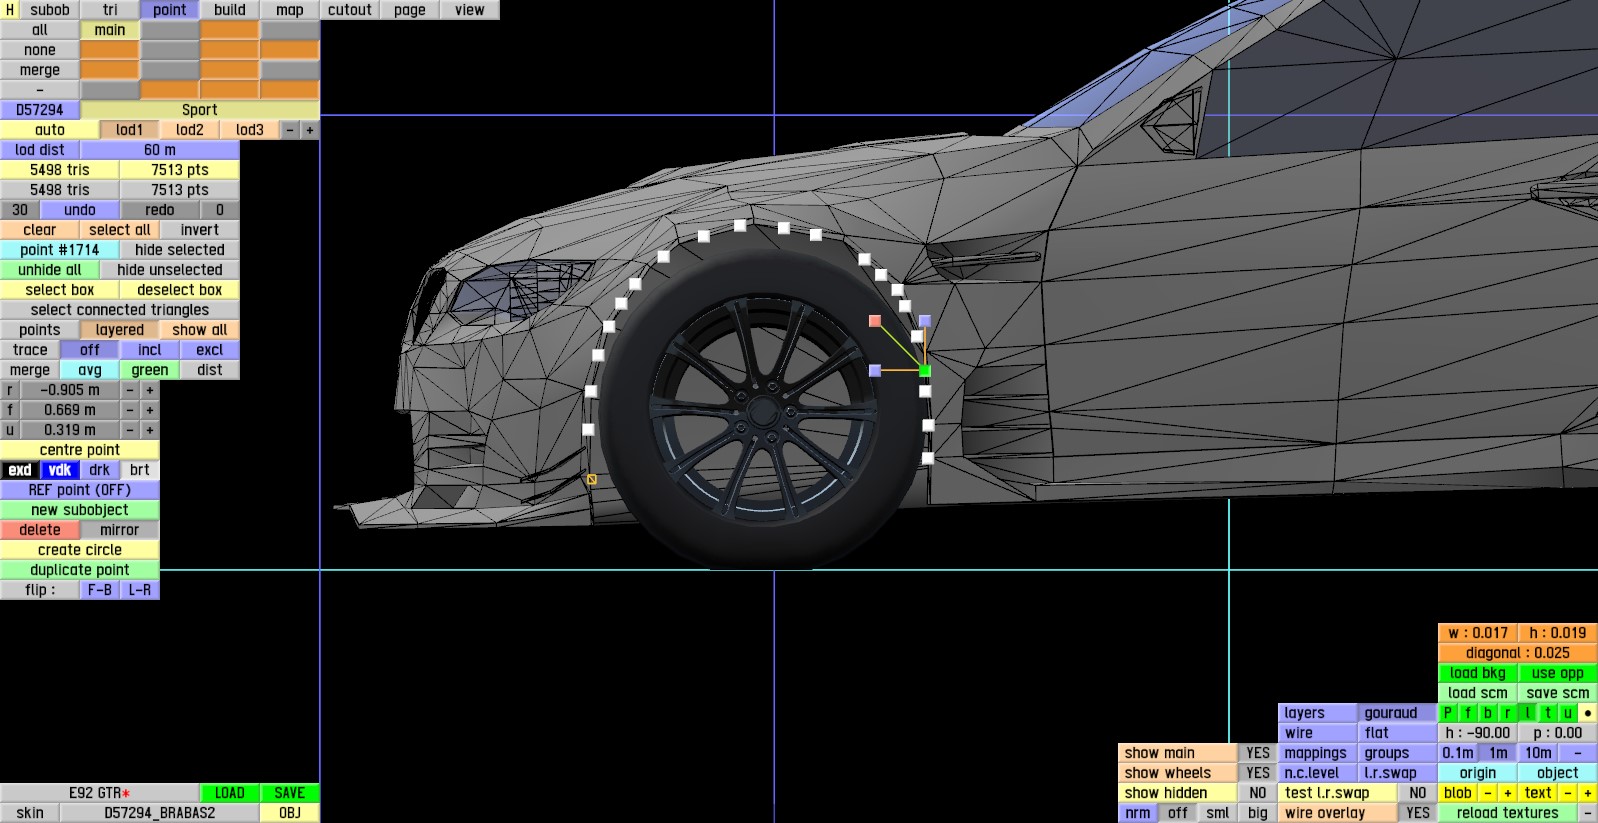Switch to the tri editing tab
The height and width of the screenshot is (823, 1598).
(110, 10)
